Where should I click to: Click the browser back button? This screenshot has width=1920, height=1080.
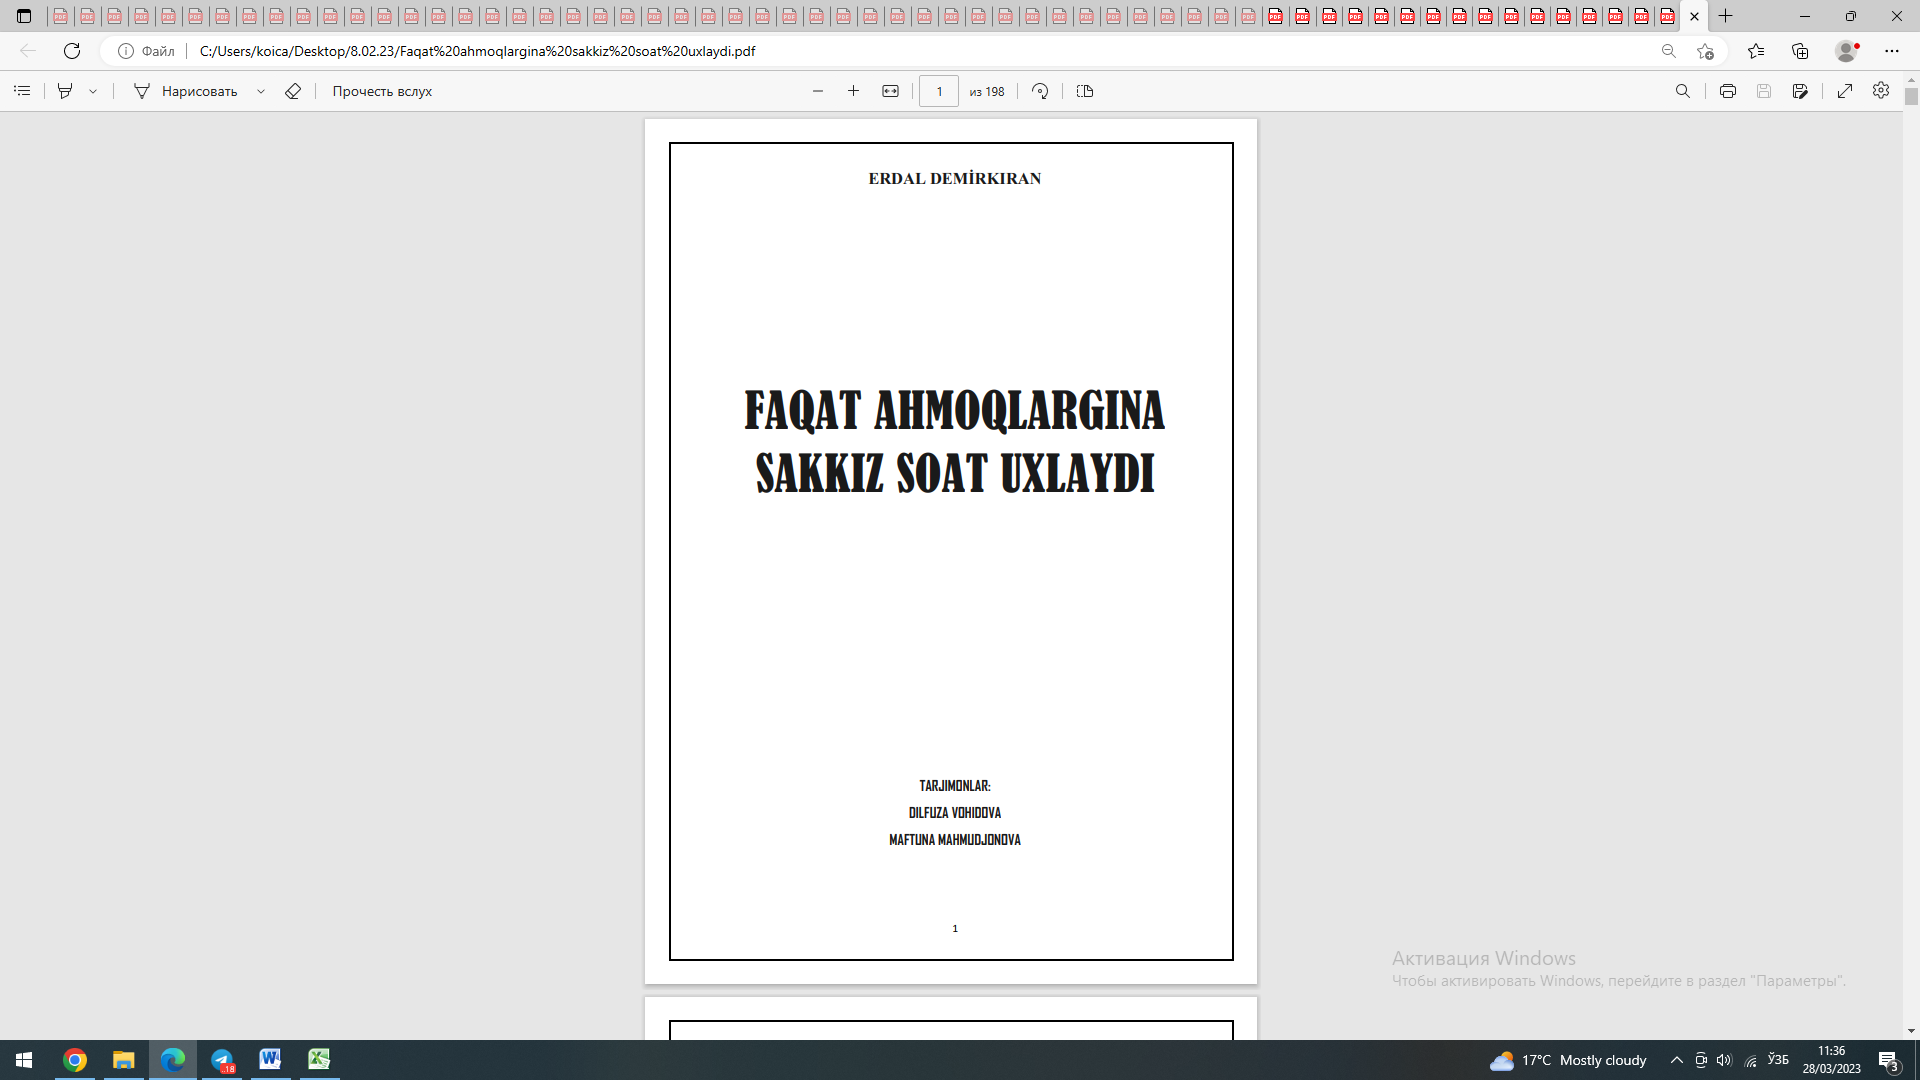coord(27,51)
